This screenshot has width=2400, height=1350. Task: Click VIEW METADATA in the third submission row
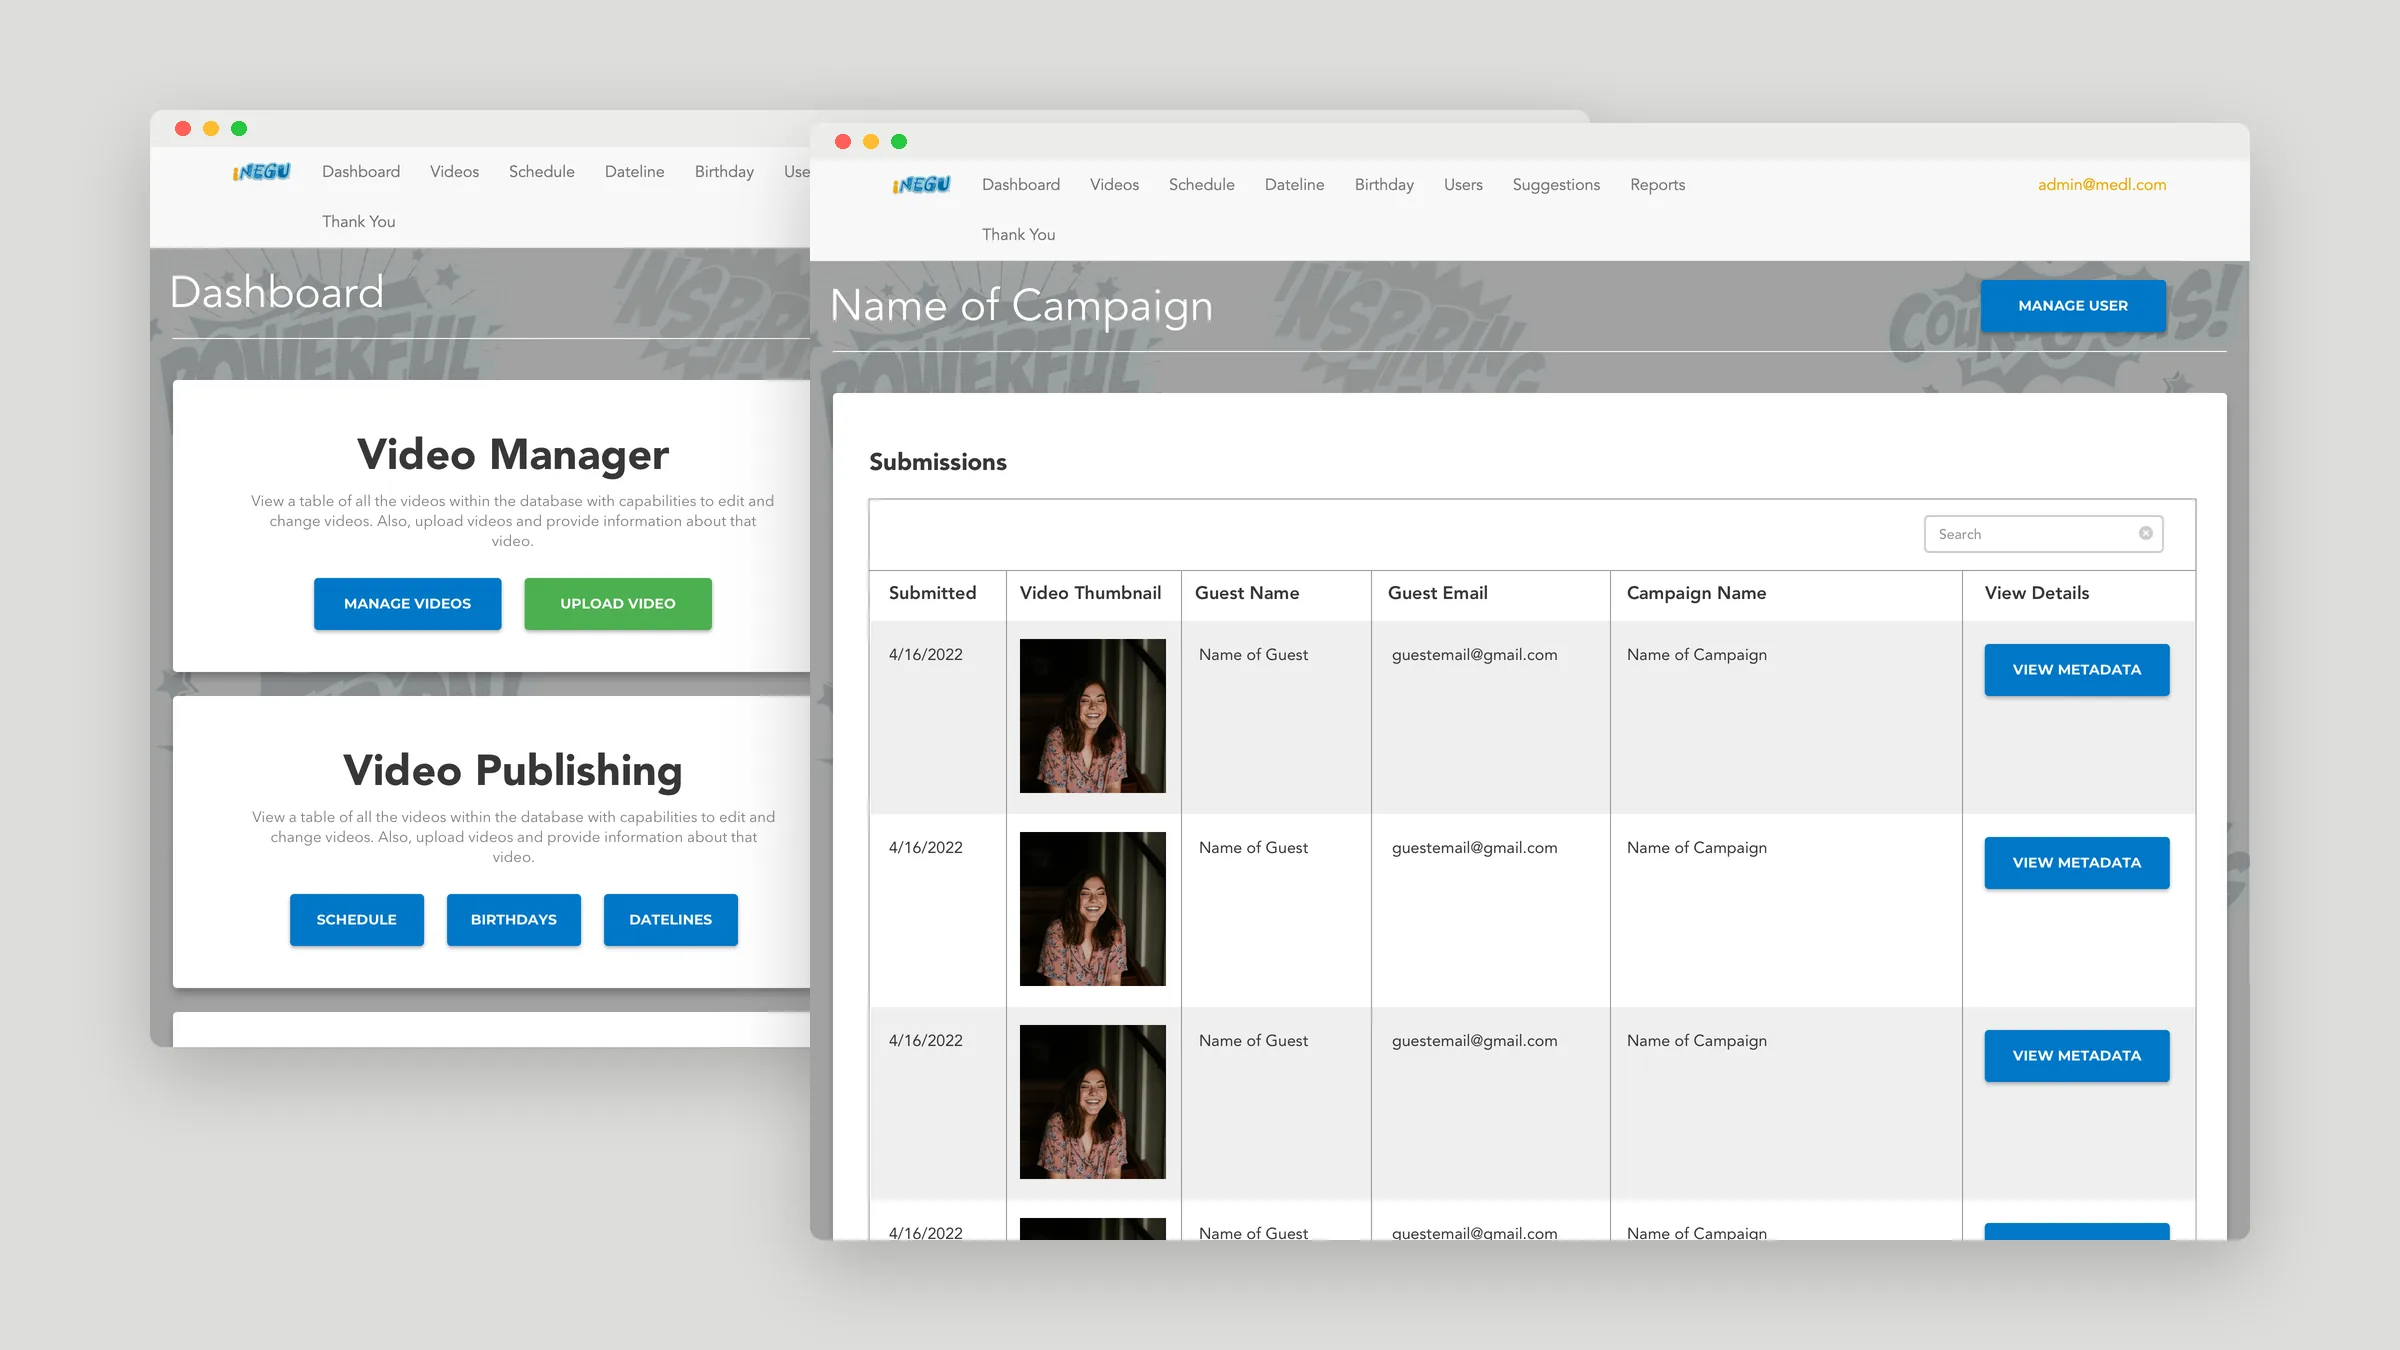pos(2077,1056)
